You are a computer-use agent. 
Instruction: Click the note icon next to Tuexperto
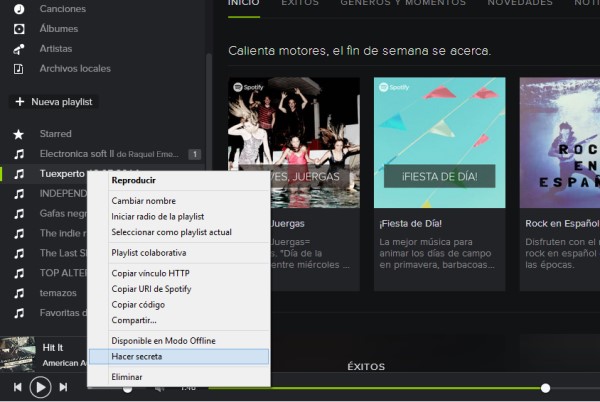click(19, 174)
